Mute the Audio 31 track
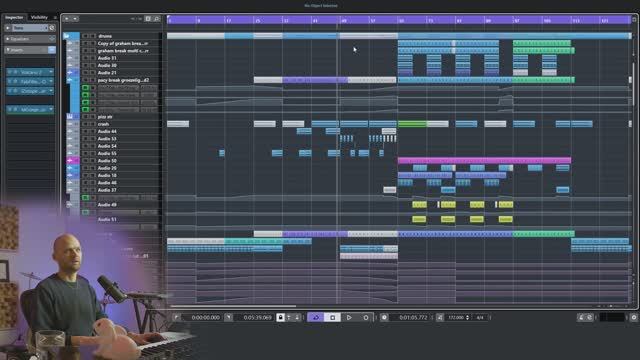Viewport: 640px width, 360px height. point(85,58)
